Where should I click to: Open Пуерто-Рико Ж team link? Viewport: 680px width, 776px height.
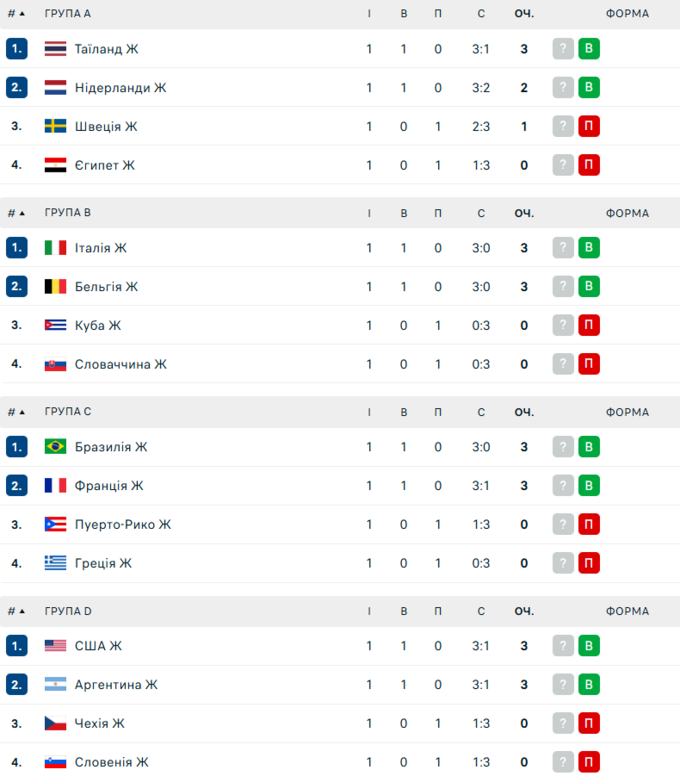click(x=123, y=524)
